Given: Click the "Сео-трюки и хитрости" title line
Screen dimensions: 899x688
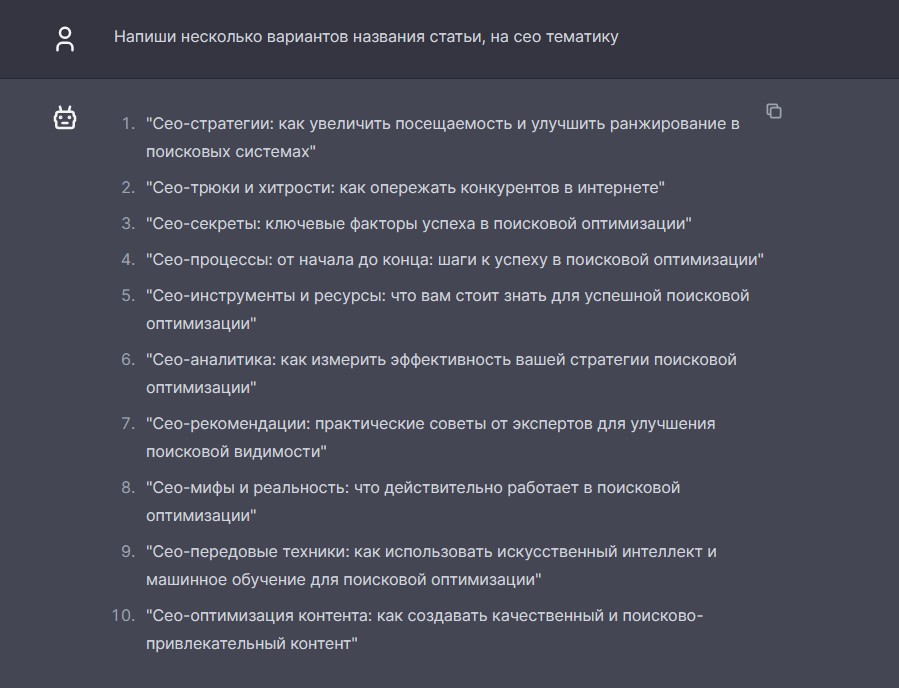Looking at the screenshot, I should 405,188.
